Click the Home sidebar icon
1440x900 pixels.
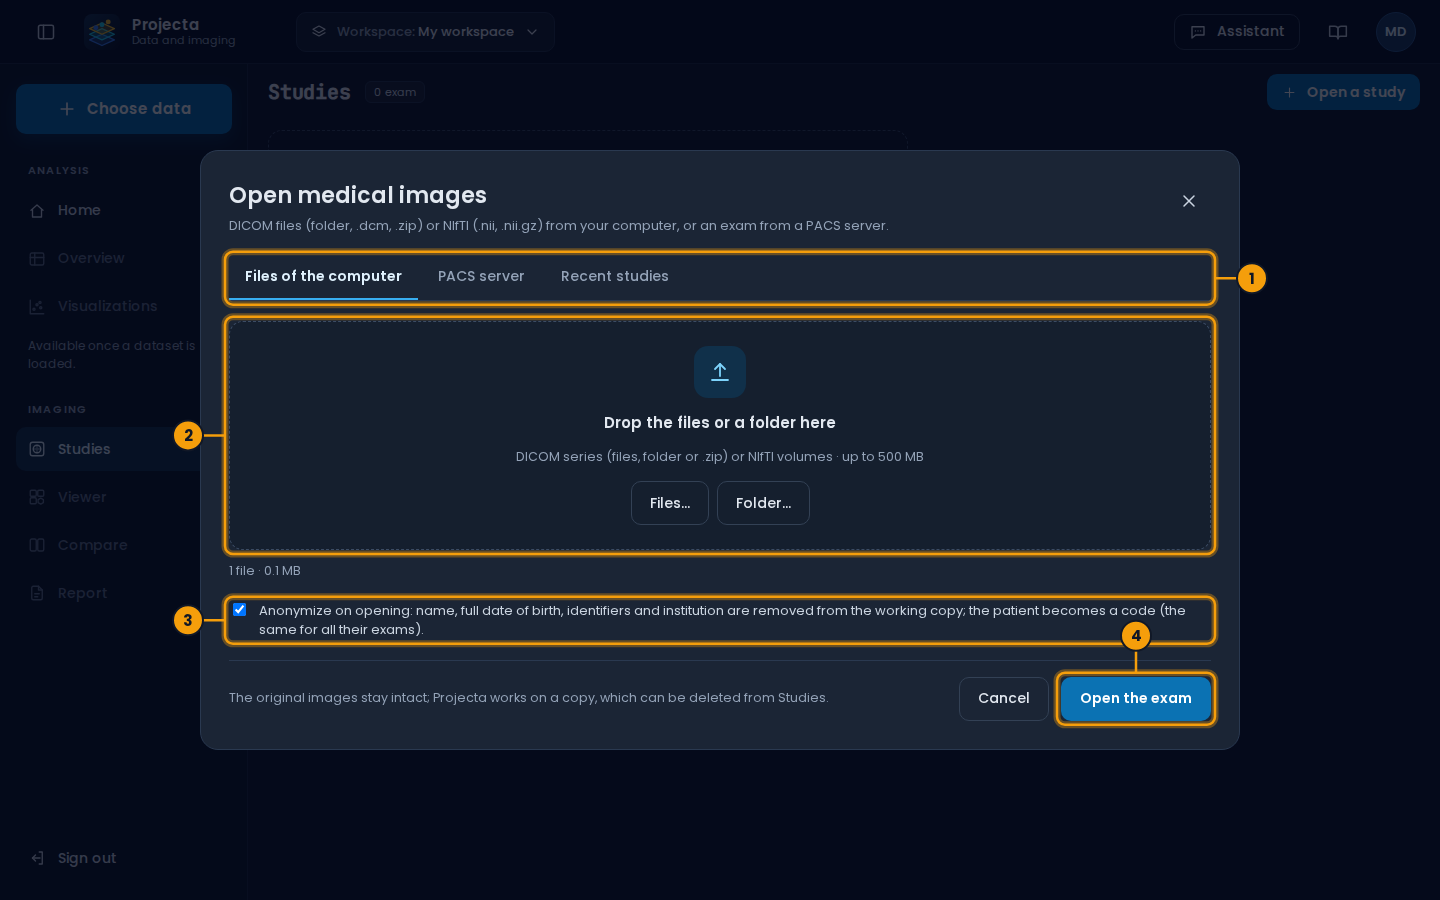tap(37, 210)
